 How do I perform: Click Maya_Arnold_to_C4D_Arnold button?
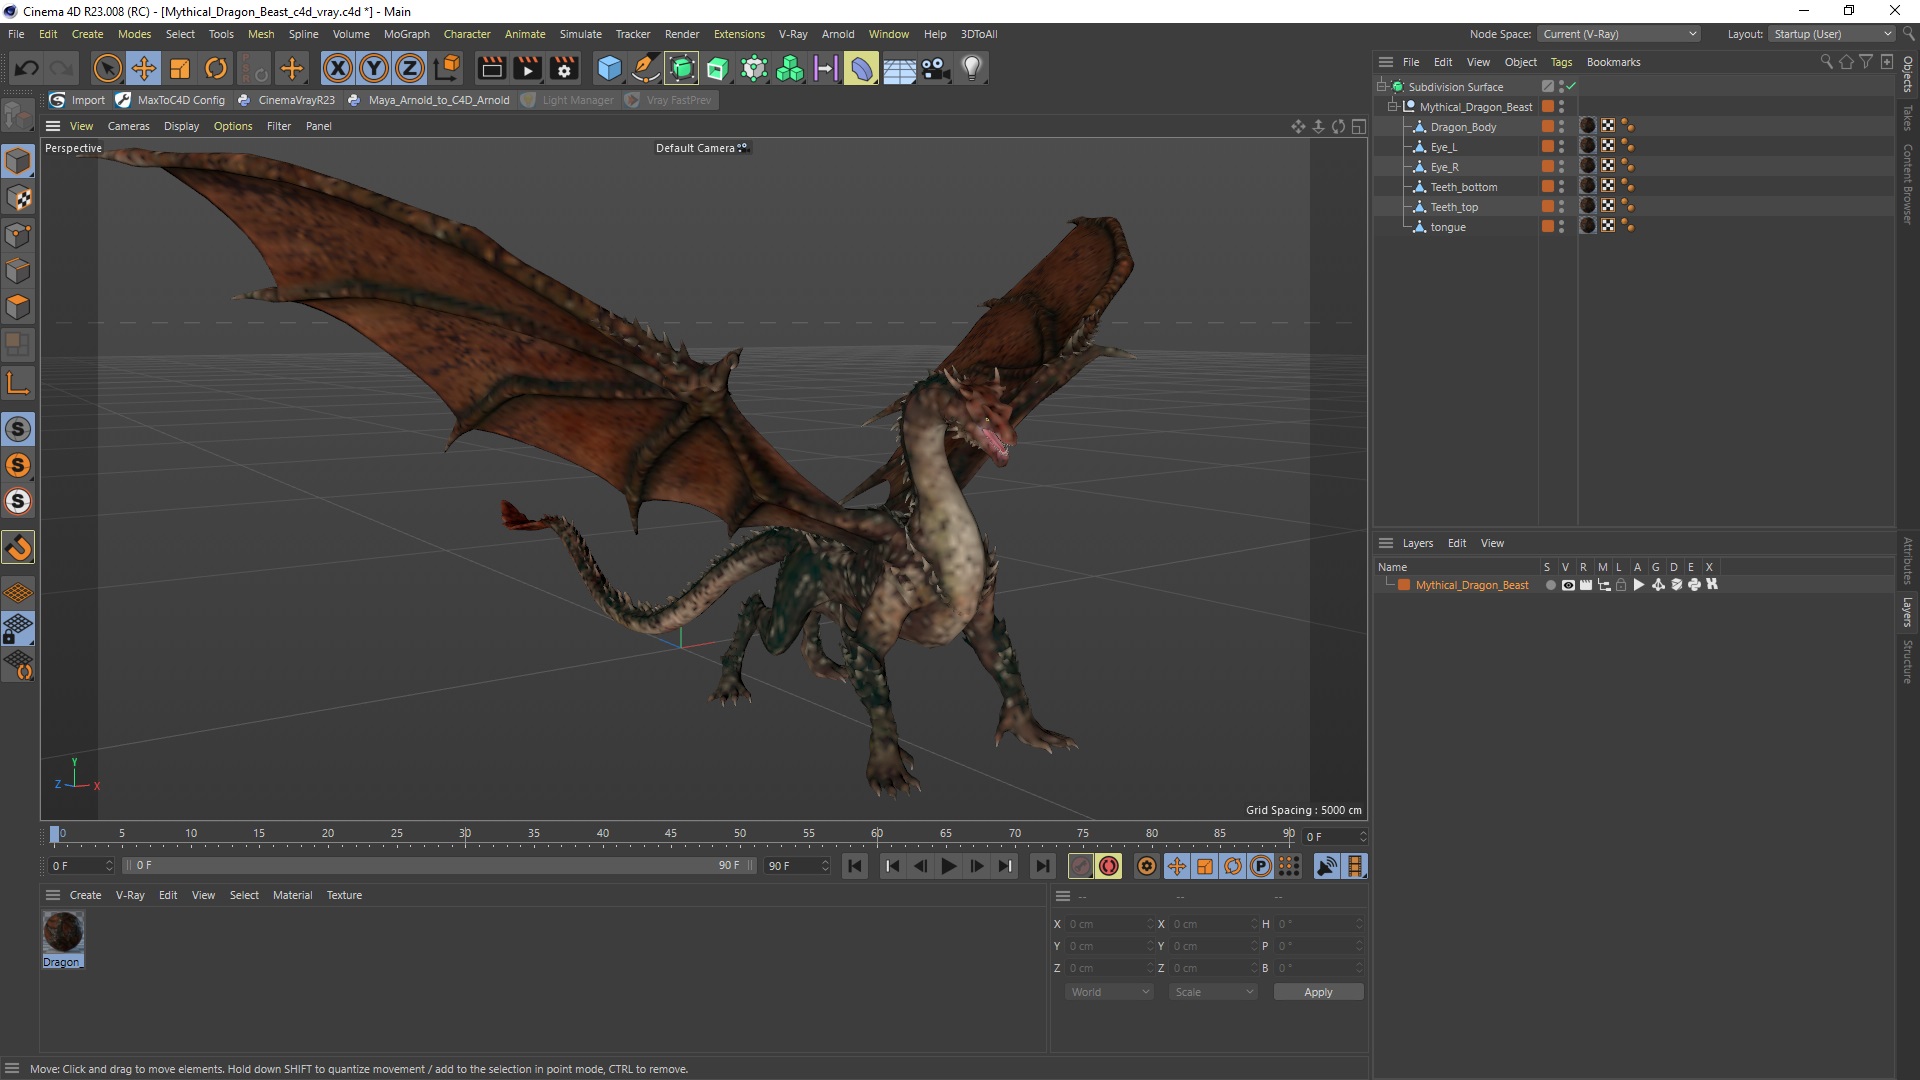[428, 100]
